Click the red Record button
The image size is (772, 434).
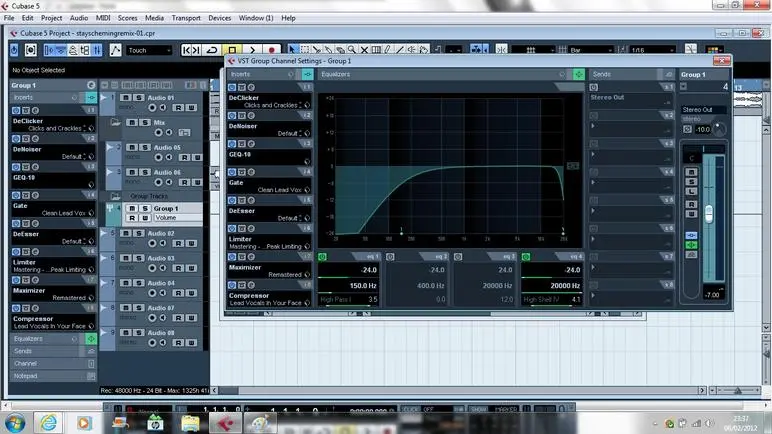(x=271, y=50)
